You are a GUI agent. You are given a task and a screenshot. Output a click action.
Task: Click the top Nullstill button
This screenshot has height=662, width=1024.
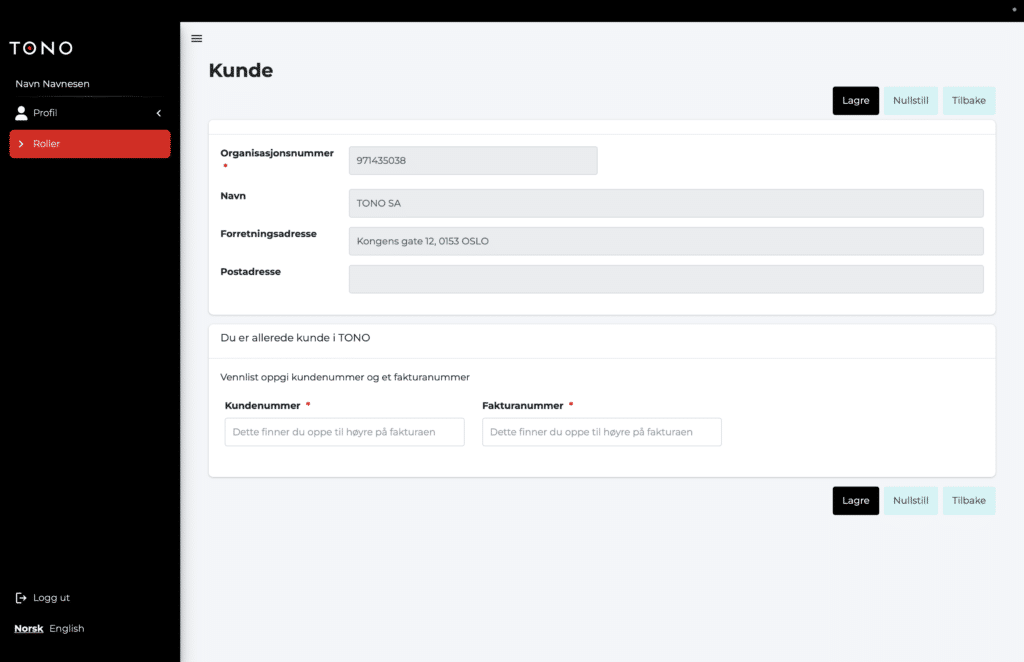[910, 101]
